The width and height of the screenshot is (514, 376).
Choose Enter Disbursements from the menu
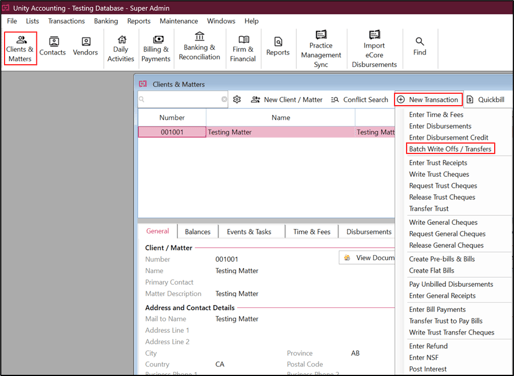click(x=440, y=126)
